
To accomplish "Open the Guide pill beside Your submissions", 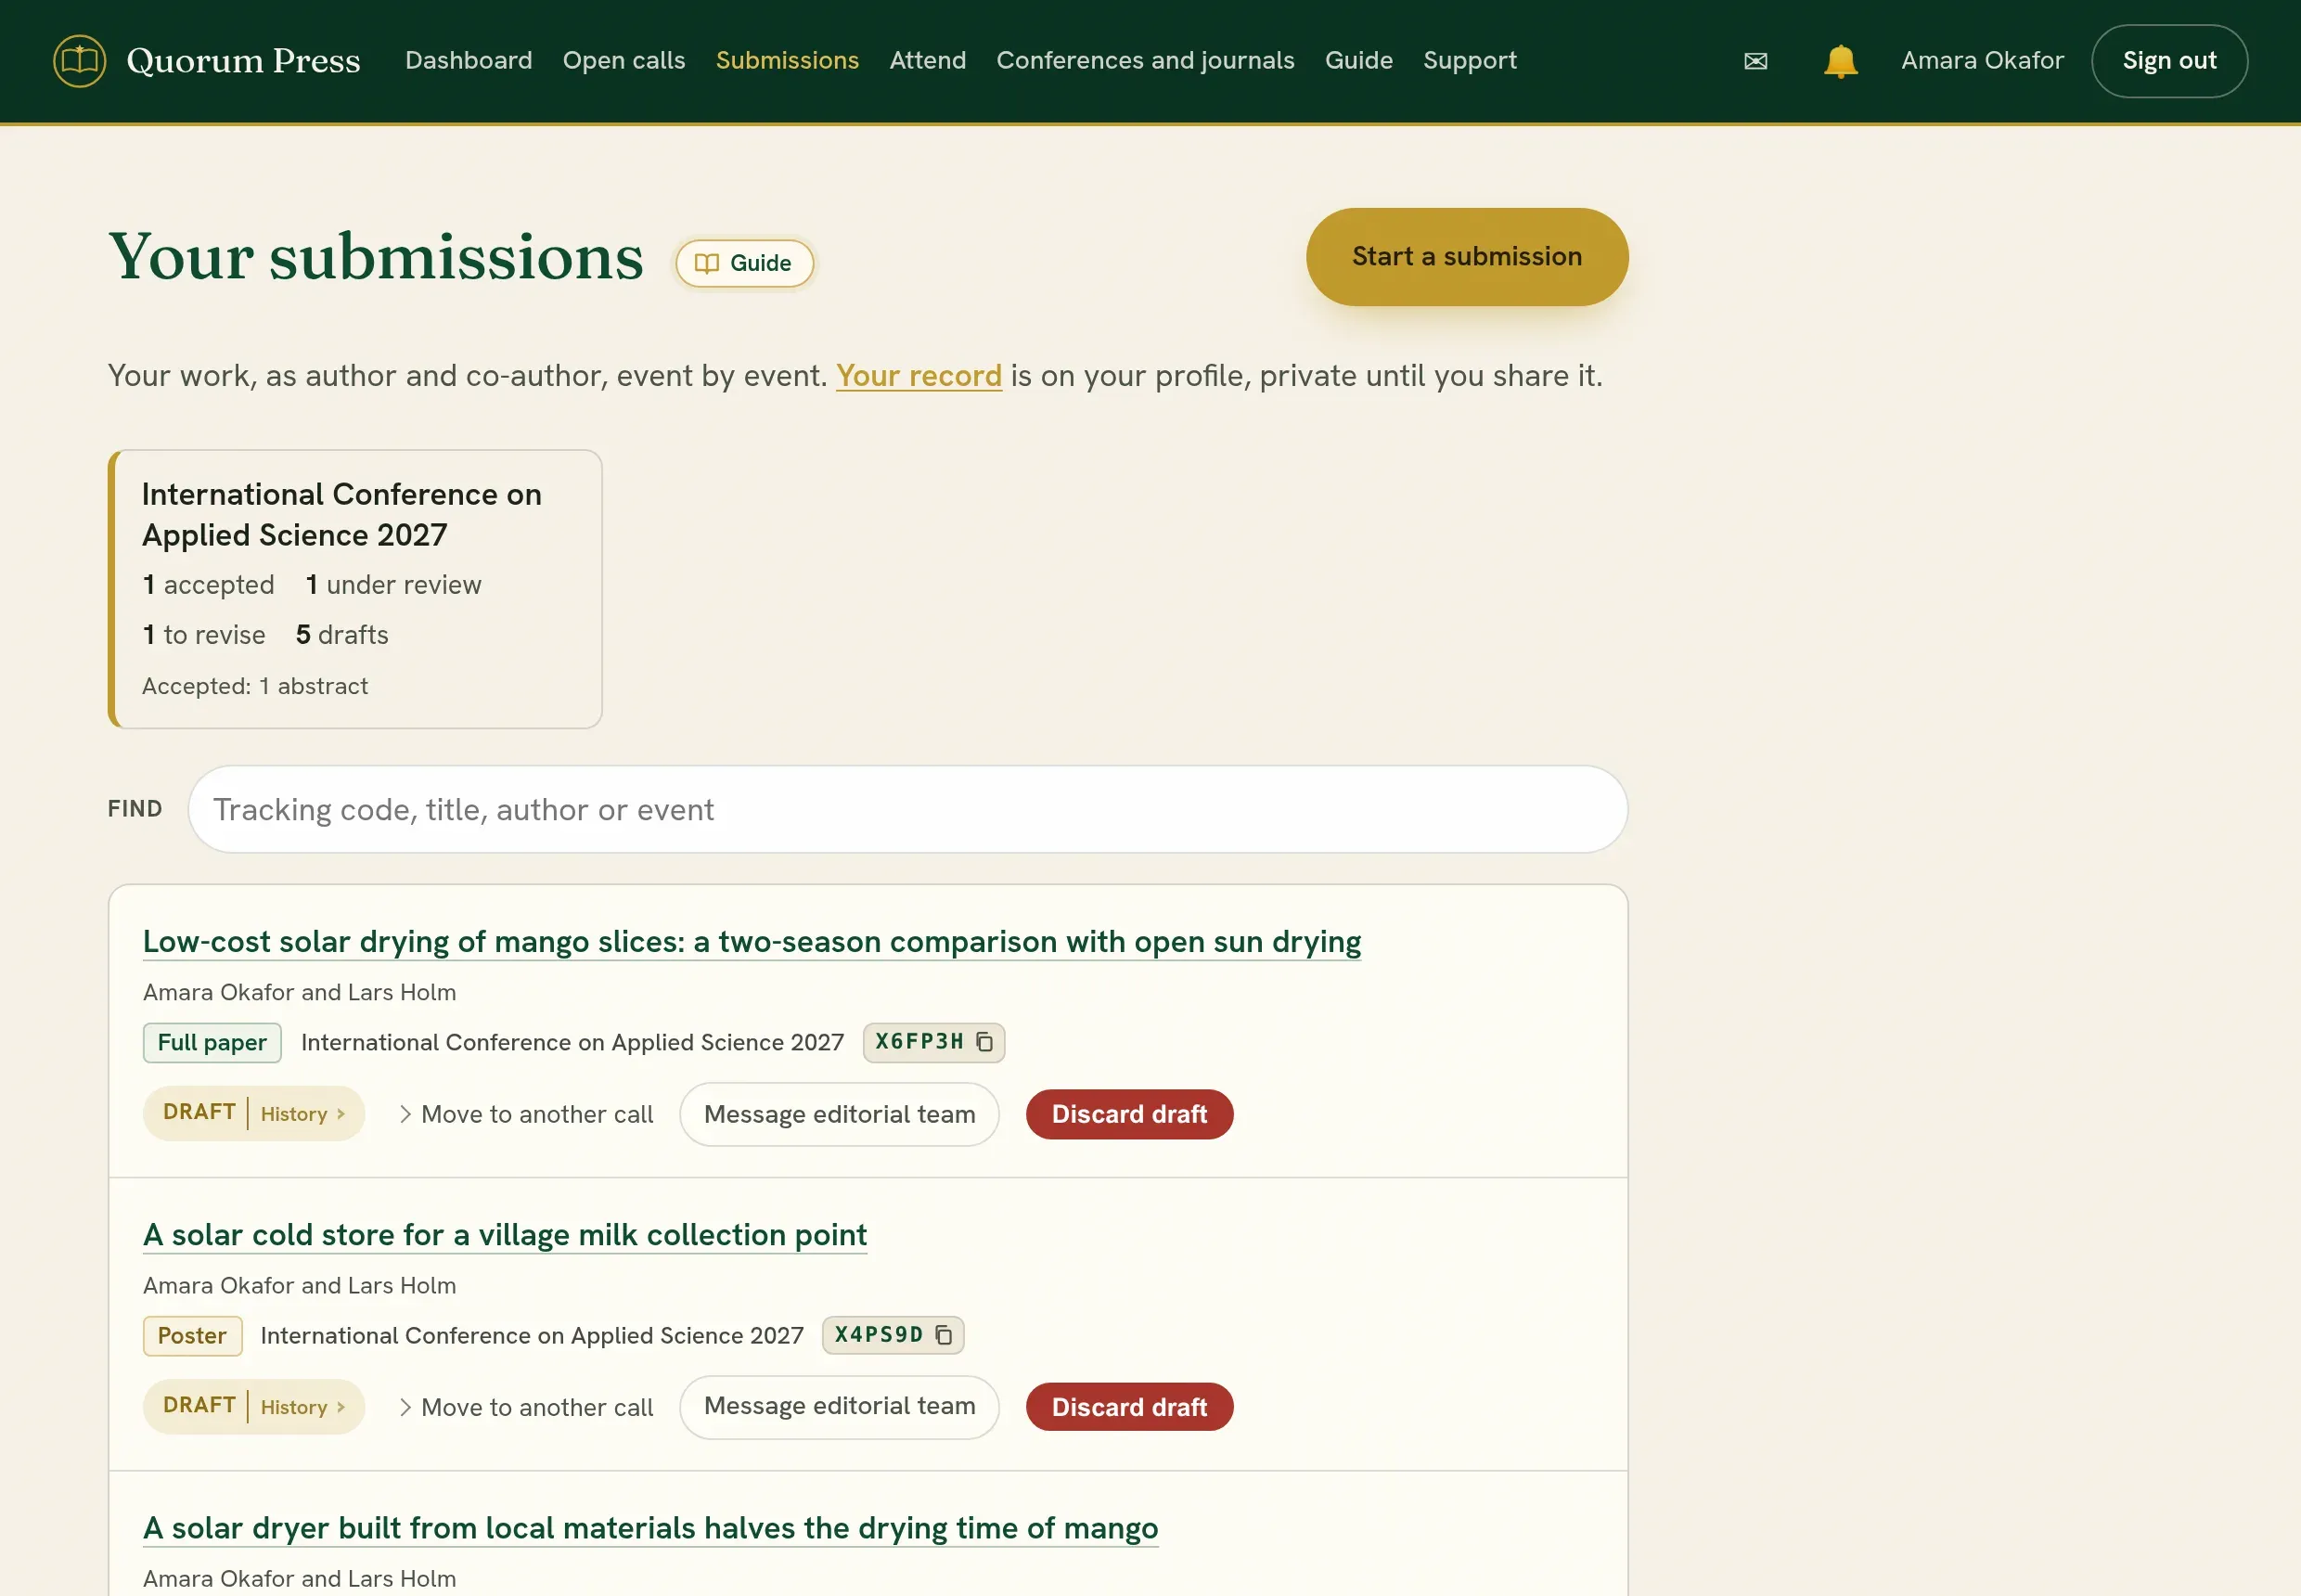I will [744, 263].
